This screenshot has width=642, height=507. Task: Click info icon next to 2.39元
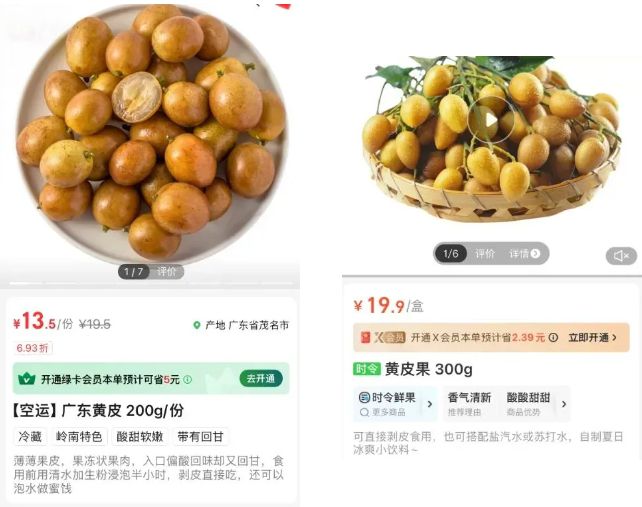pos(553,337)
